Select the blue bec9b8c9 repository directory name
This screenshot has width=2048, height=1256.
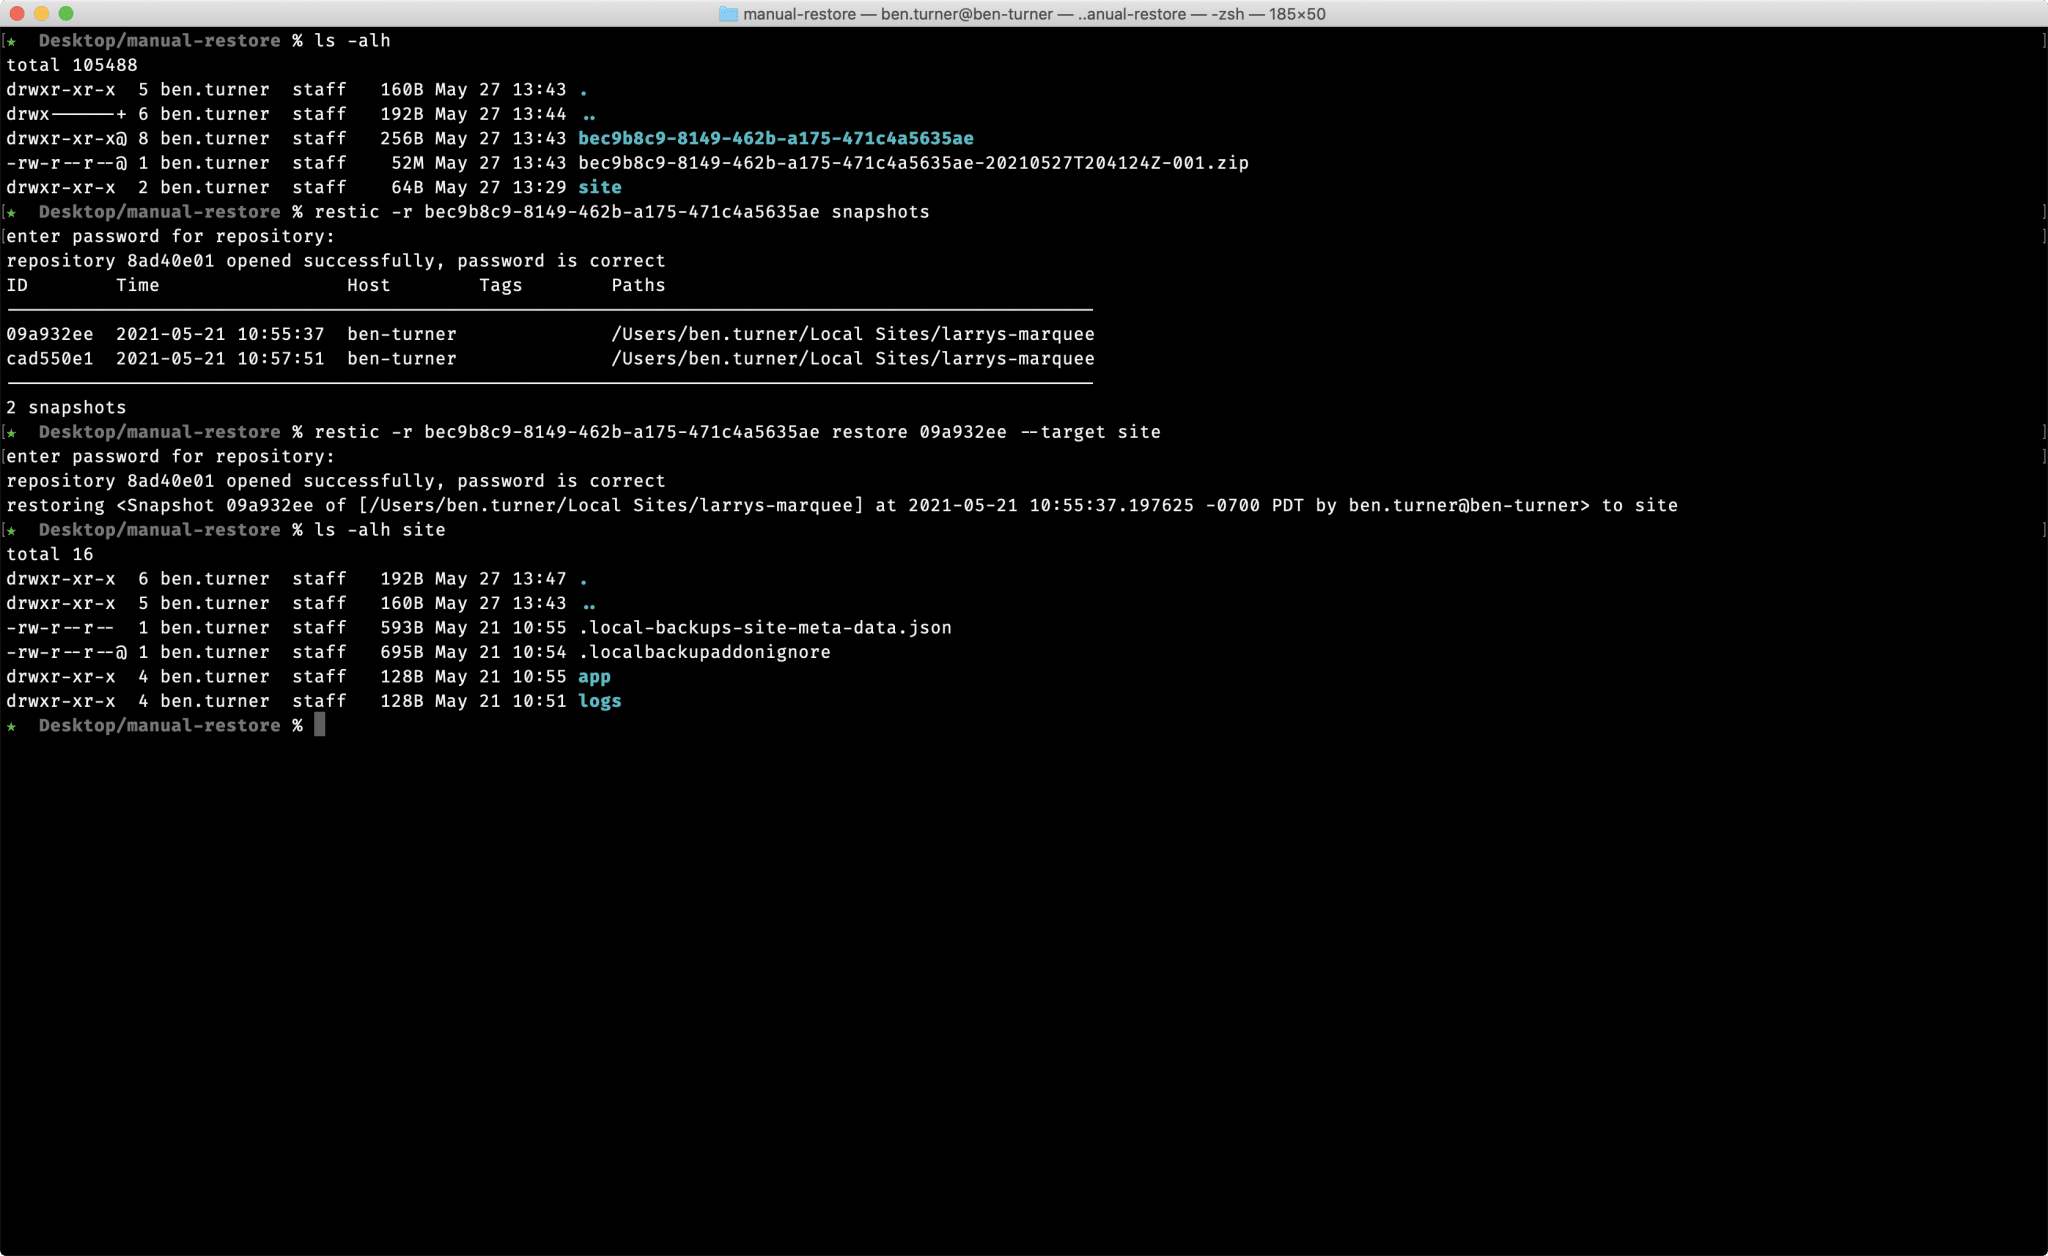tap(775, 138)
